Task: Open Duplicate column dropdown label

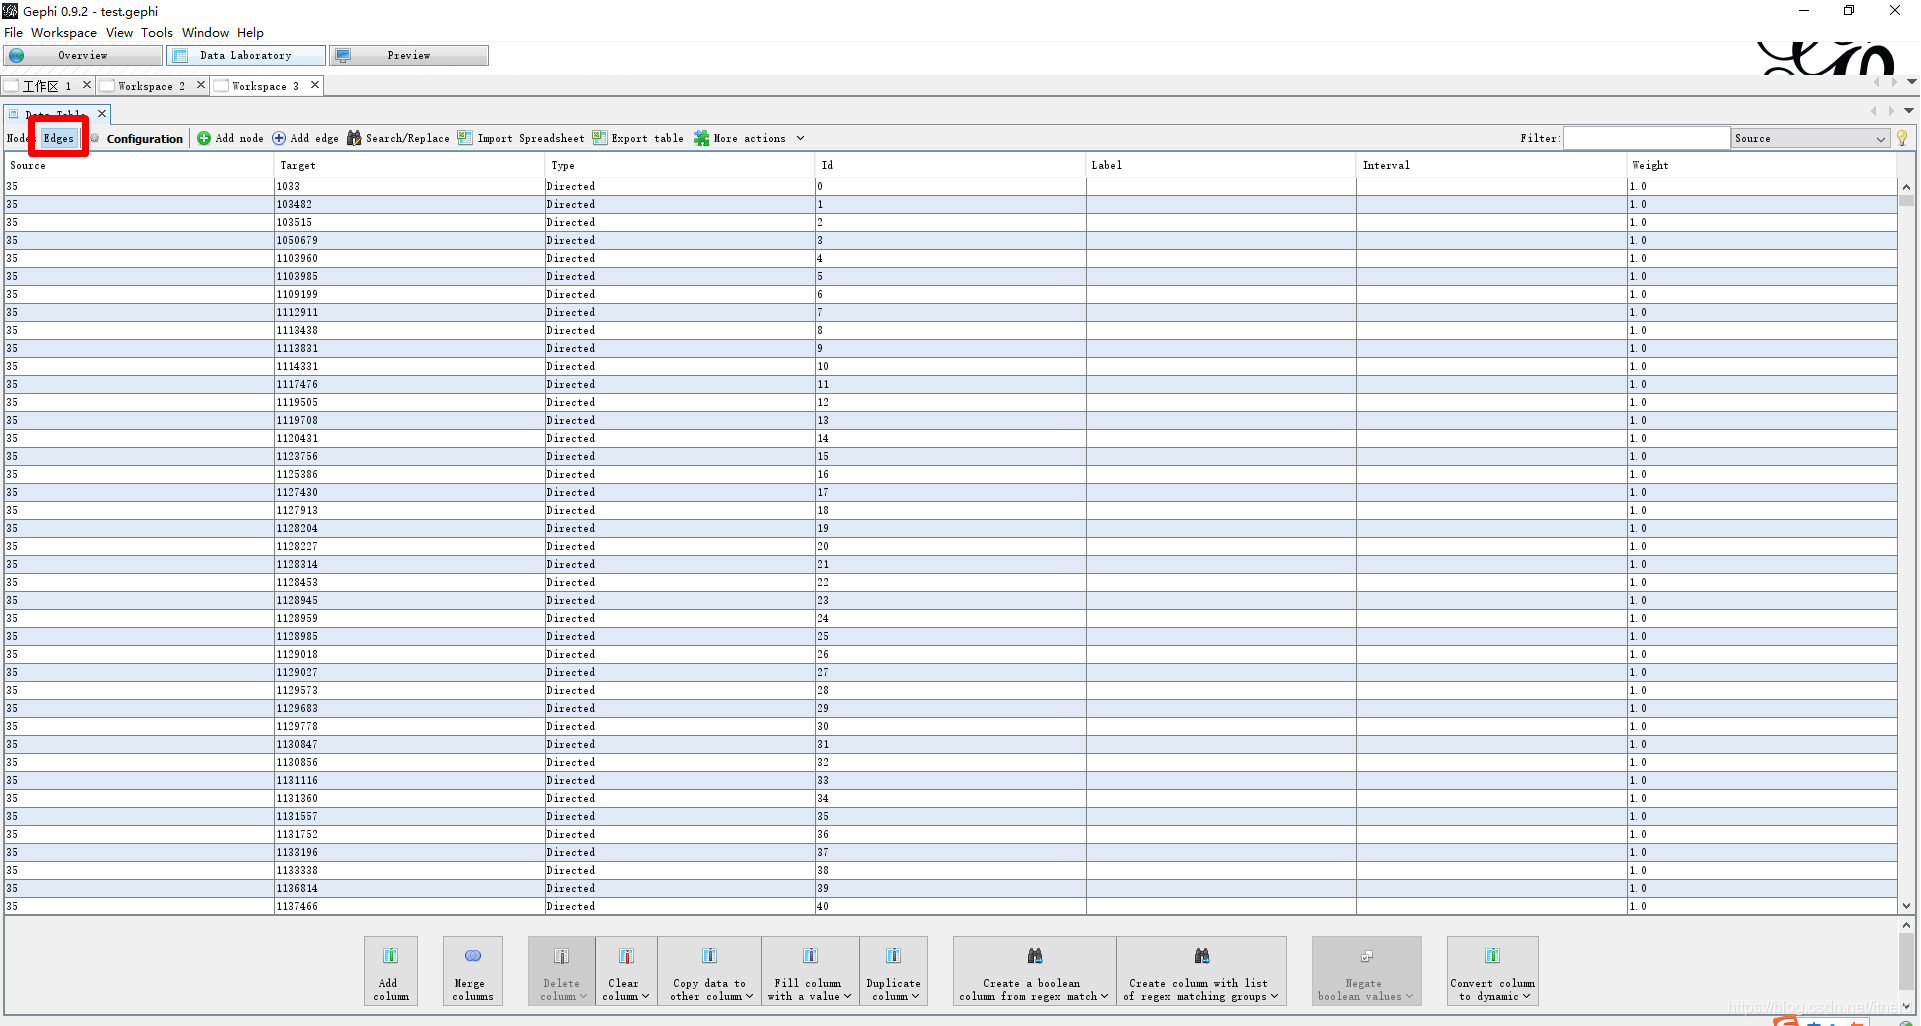Action: 893,990
